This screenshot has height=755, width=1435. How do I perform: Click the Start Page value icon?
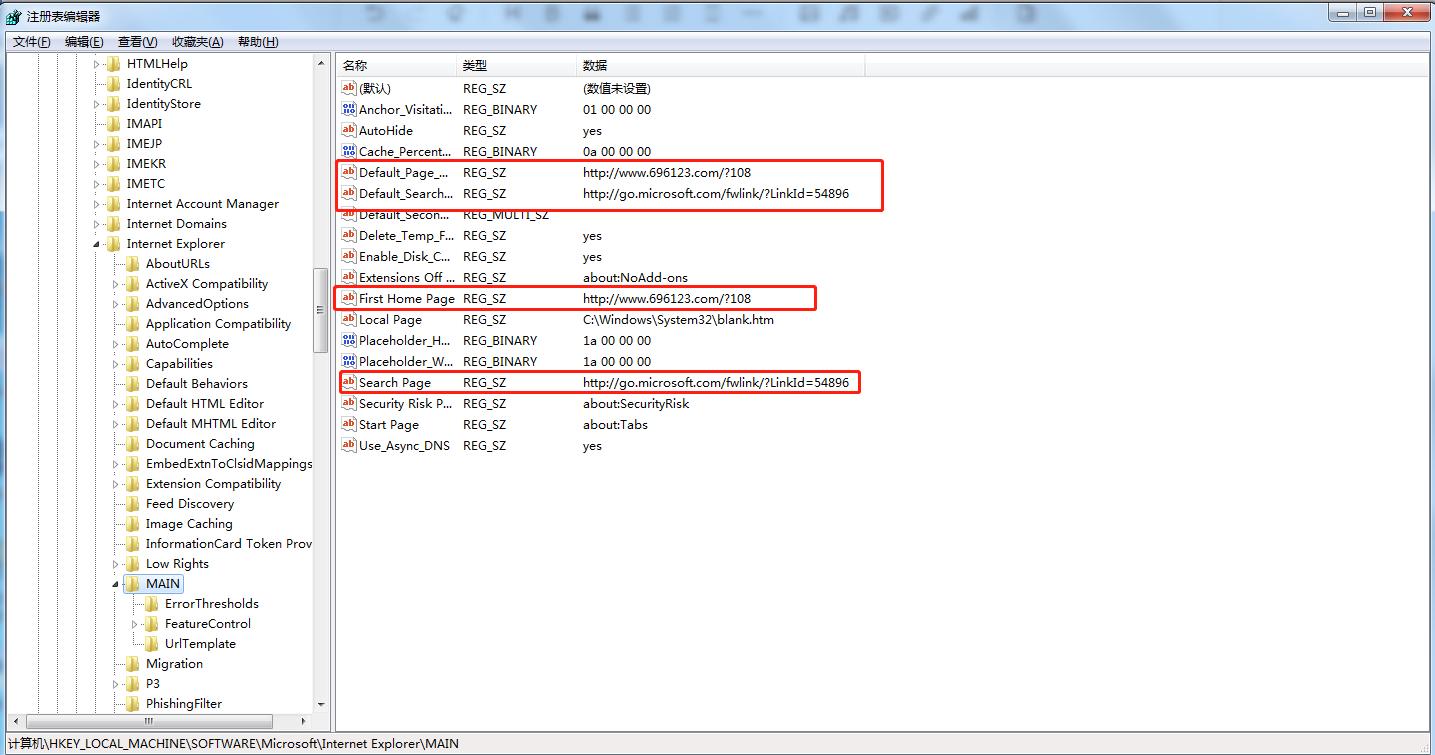pos(349,424)
